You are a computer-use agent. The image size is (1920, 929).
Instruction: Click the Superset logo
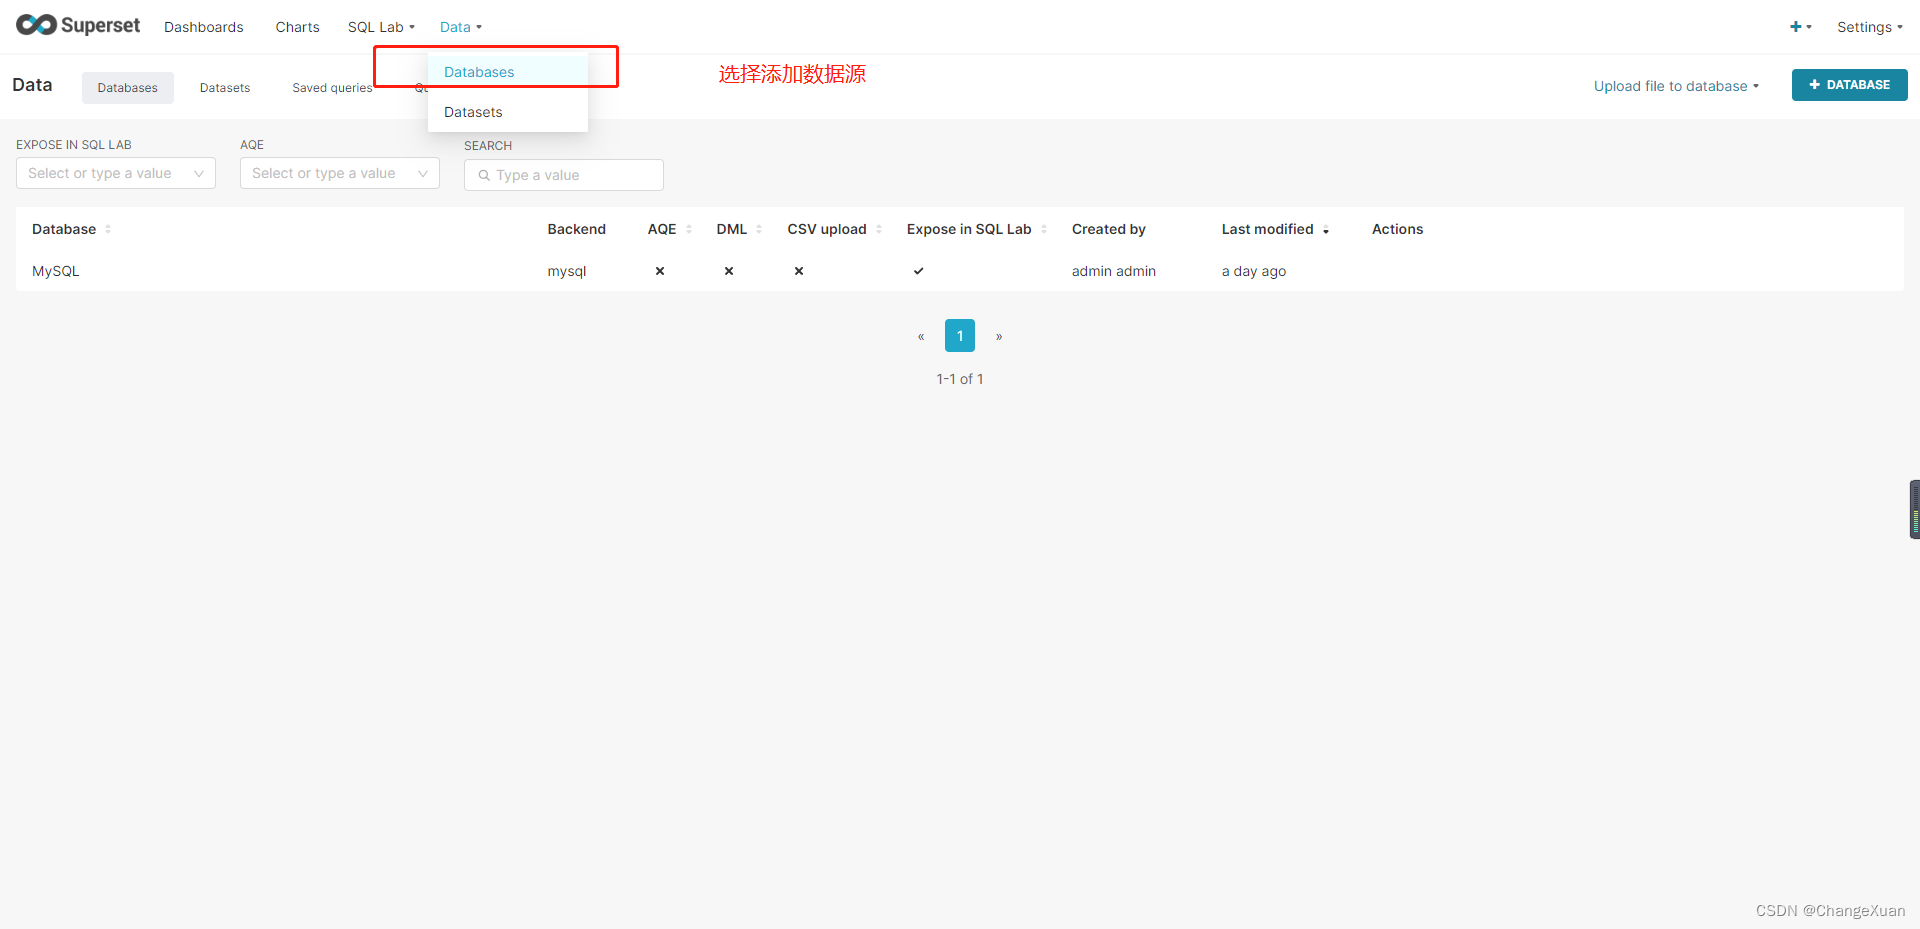(78, 25)
